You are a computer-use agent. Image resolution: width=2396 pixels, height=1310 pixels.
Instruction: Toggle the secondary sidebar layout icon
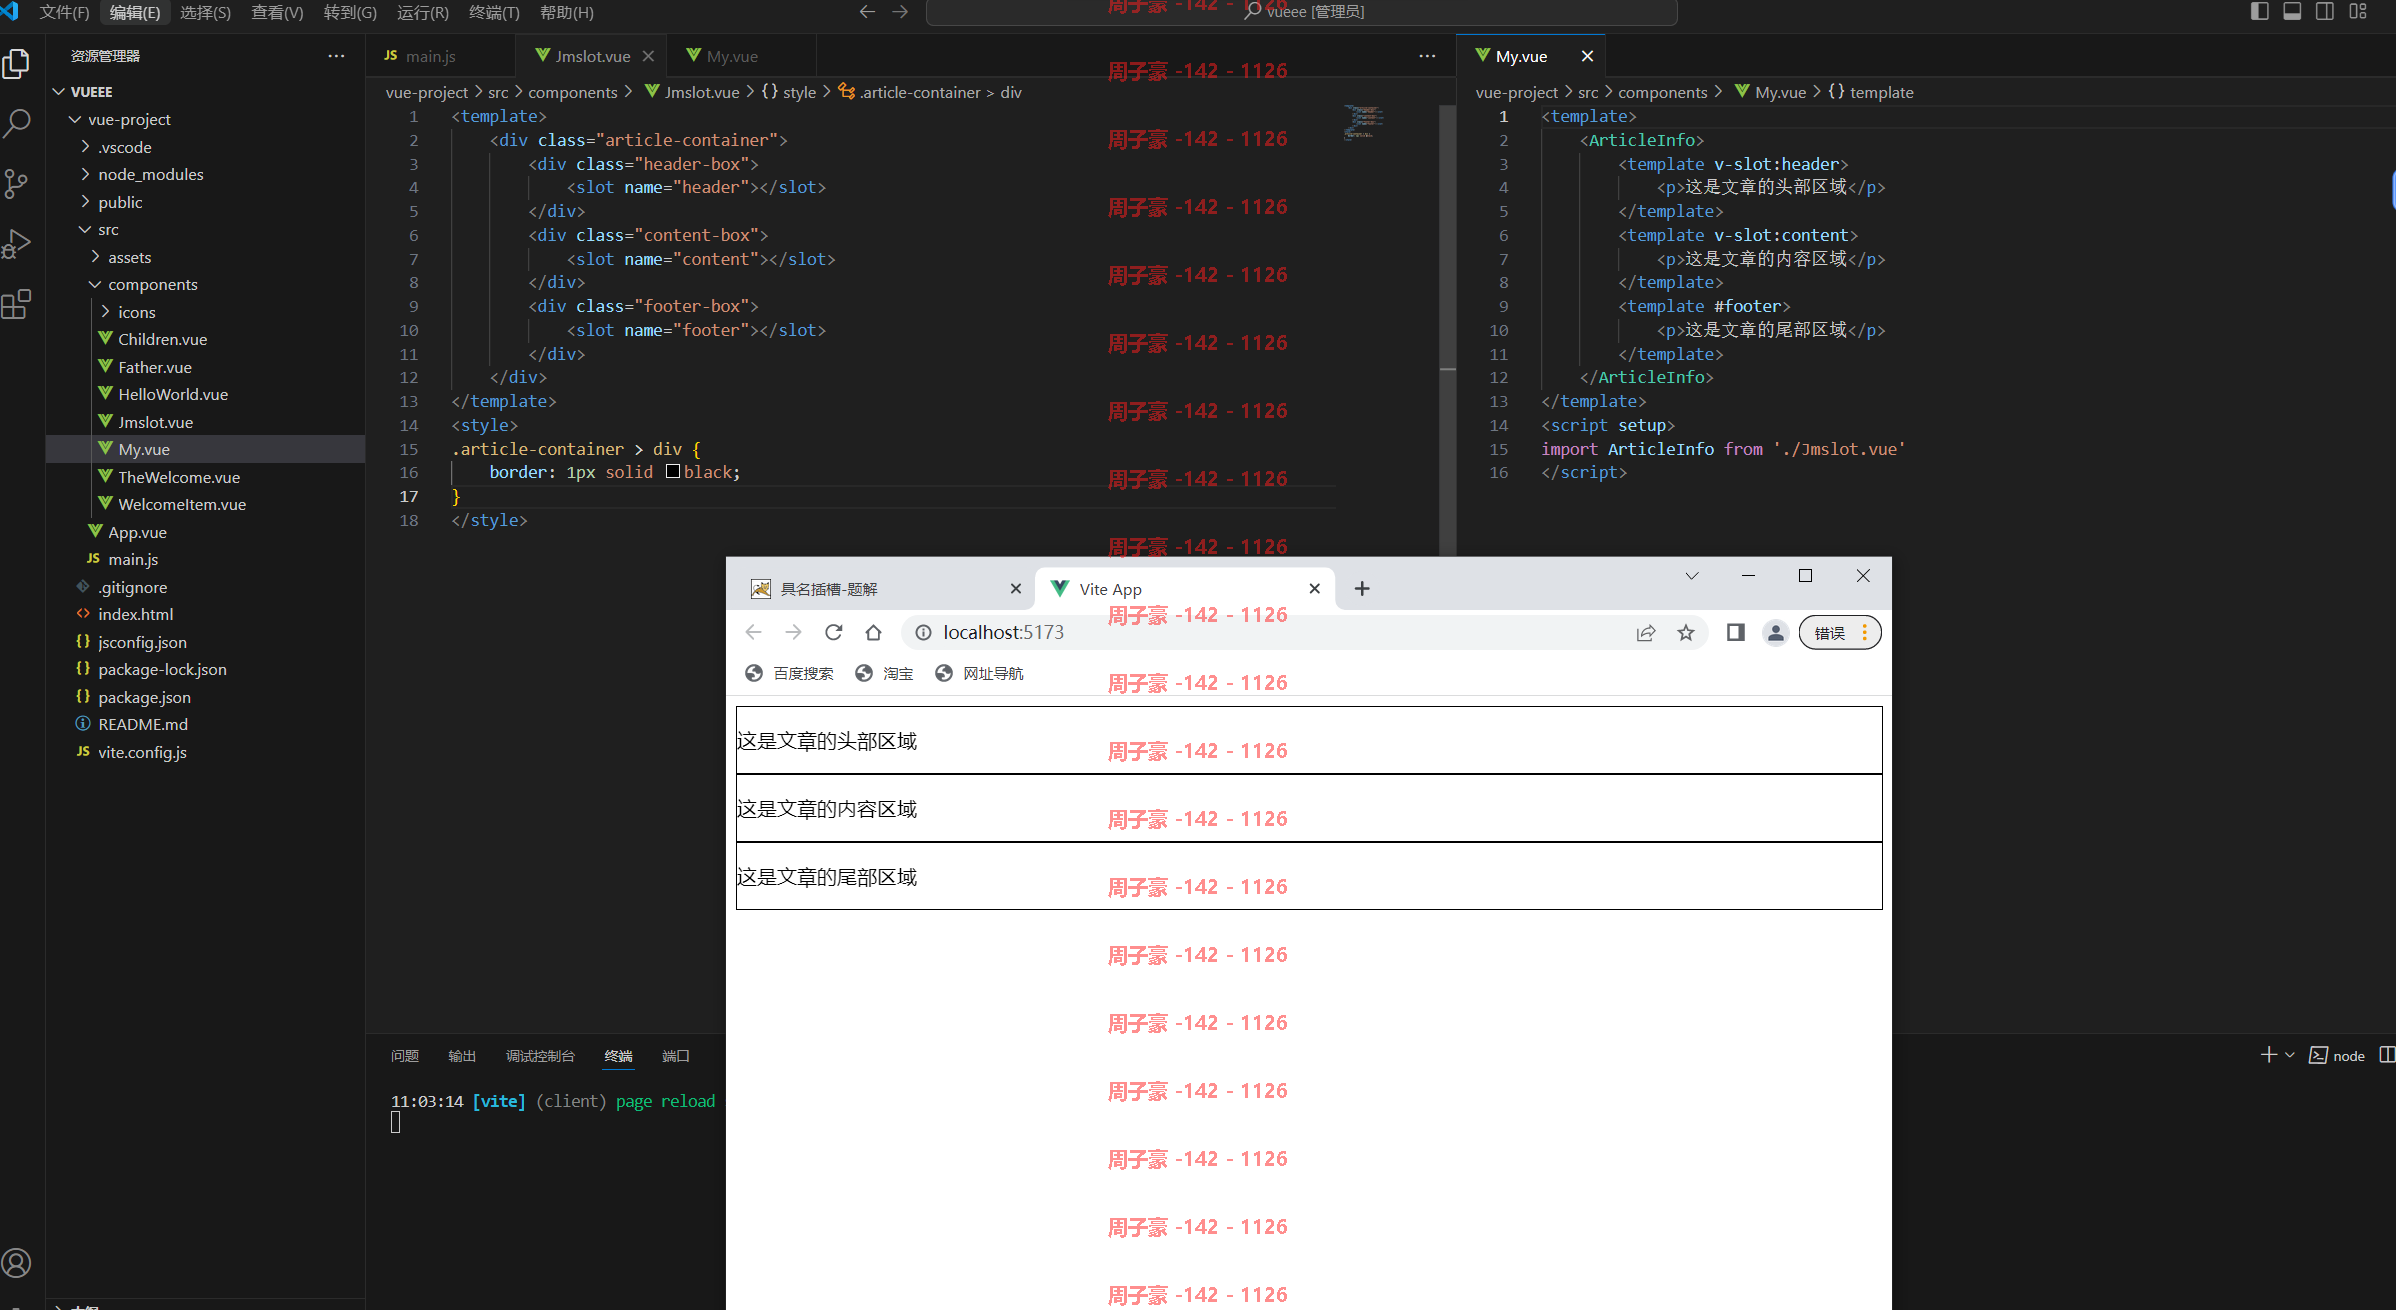pyautogui.click(x=2325, y=11)
